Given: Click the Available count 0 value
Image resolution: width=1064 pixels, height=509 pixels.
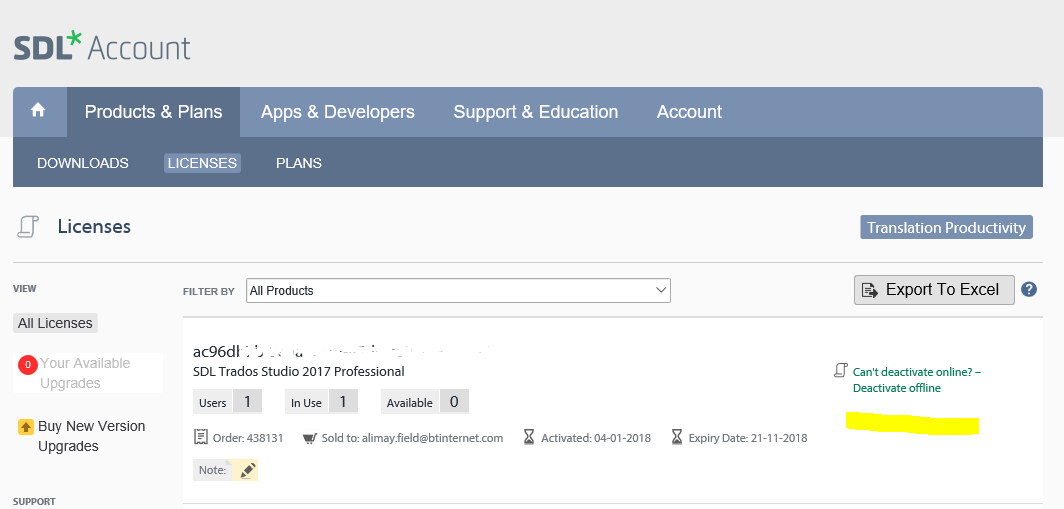Looking at the screenshot, I should click(x=454, y=402).
